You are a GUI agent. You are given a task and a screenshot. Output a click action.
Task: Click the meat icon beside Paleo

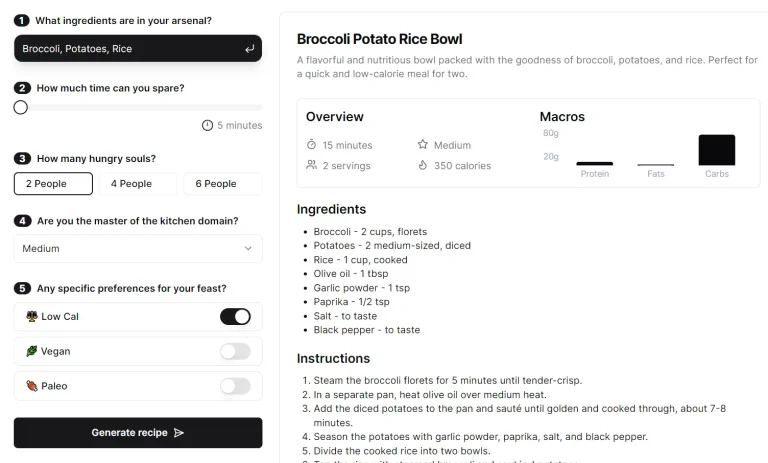tap(31, 386)
